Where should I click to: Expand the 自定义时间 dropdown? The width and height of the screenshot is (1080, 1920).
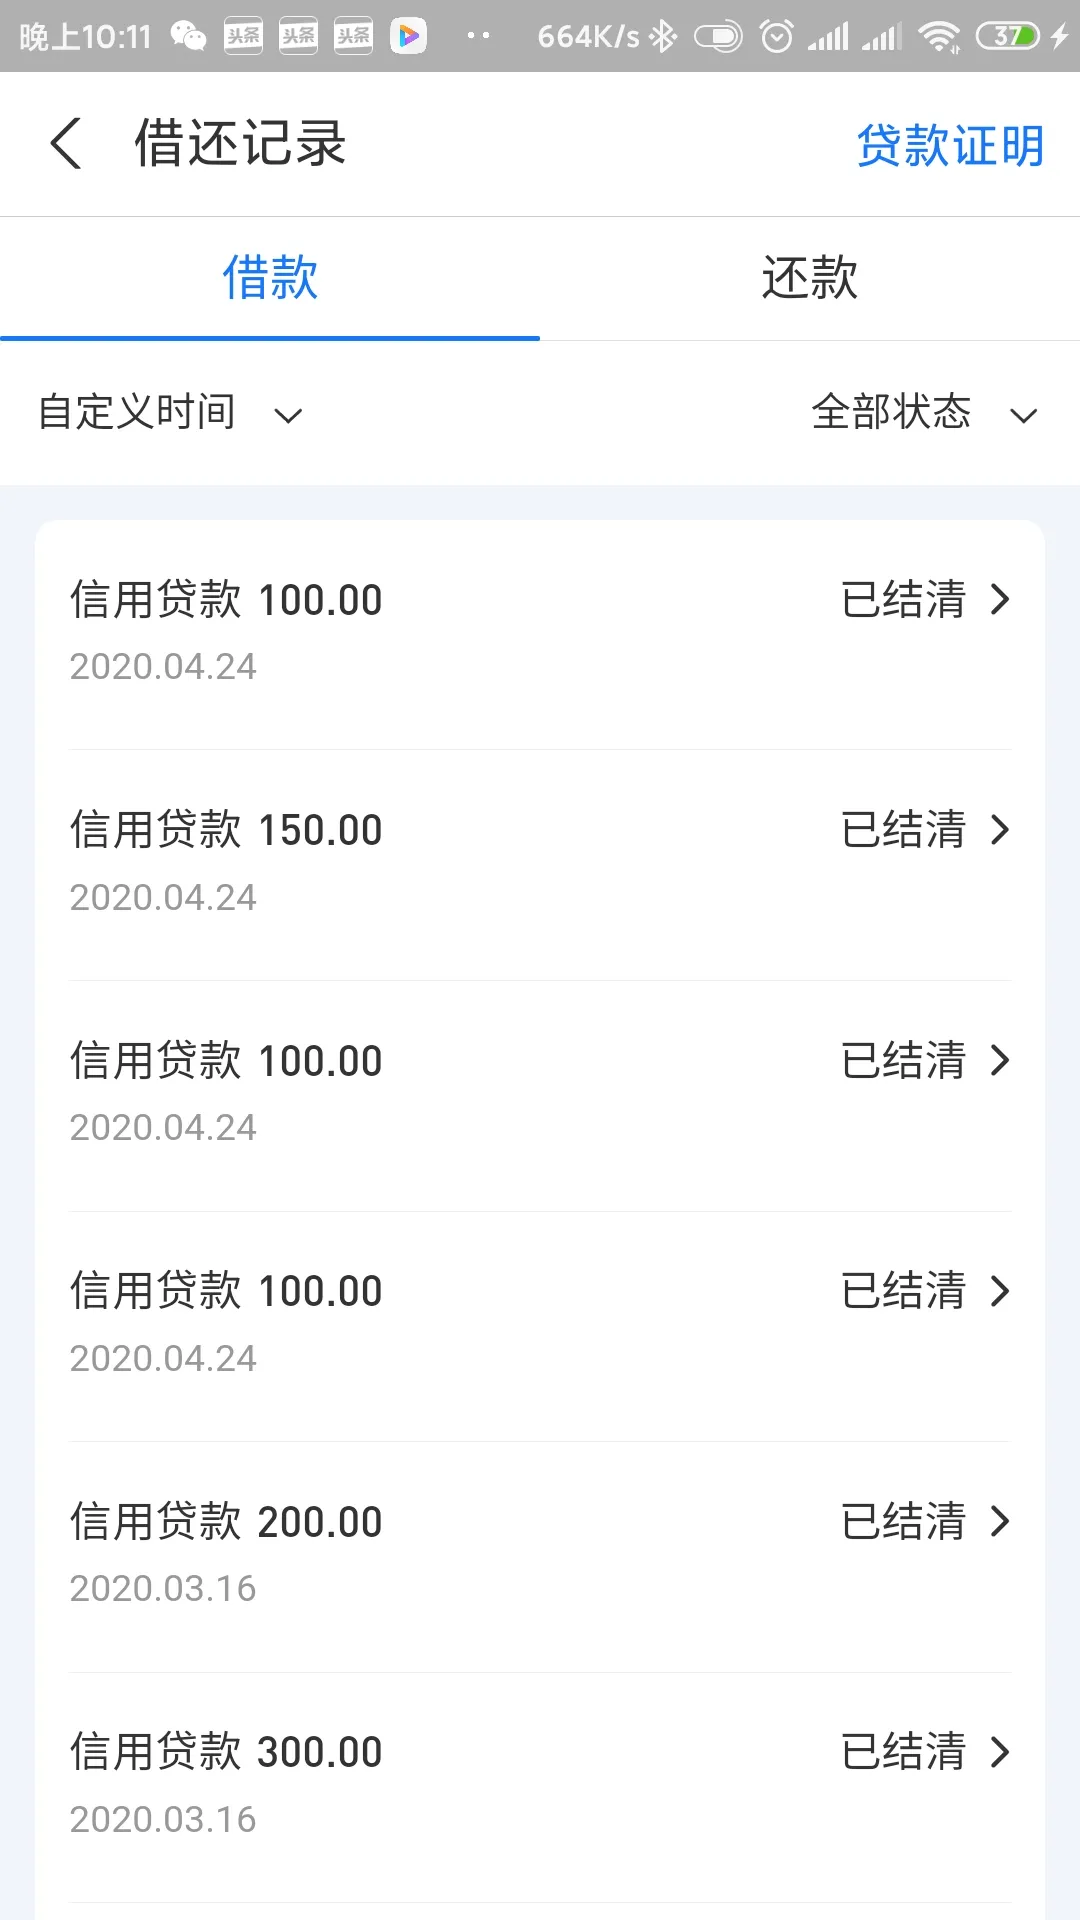pos(170,412)
